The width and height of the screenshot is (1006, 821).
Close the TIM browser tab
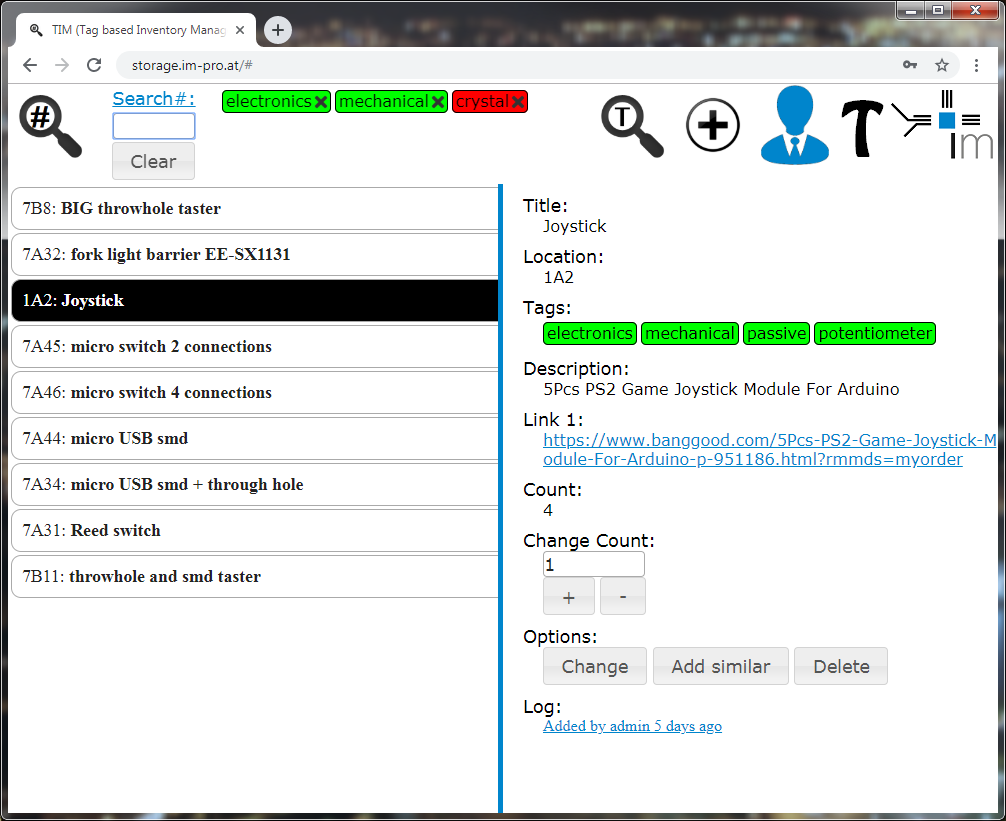(x=240, y=30)
